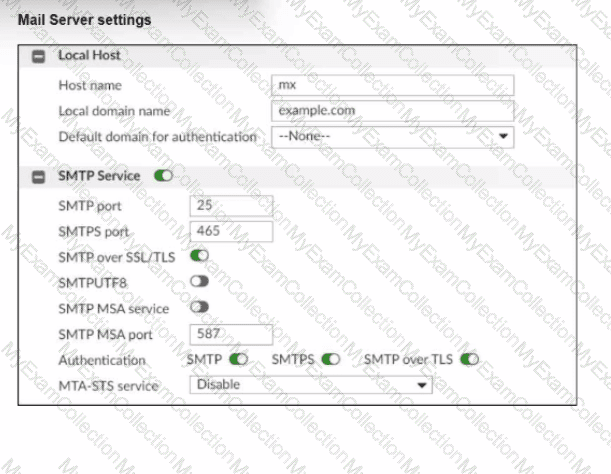Screen dimensions: 611x474
Task: Open the MTA-STS service dropdown
Action: click(311, 384)
